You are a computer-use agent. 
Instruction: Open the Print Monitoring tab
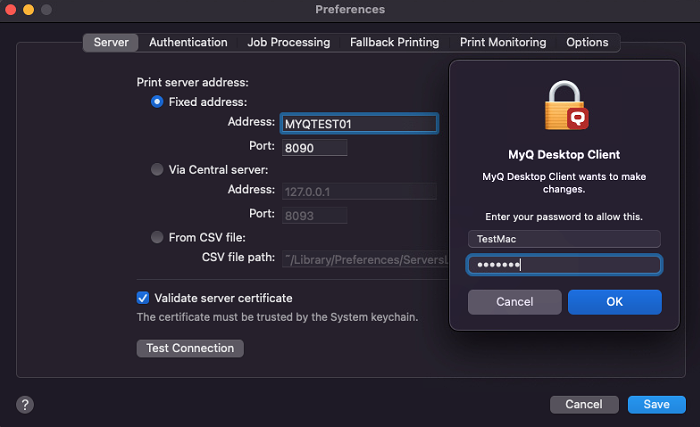pos(502,42)
